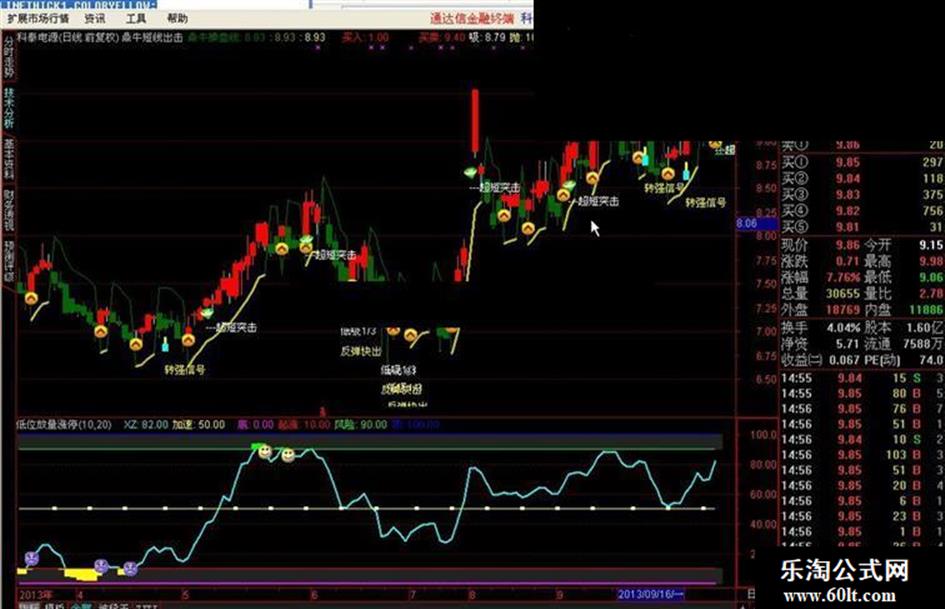Switch to the 财务透视 side tab
The height and width of the screenshot is (609, 945).
[8, 210]
